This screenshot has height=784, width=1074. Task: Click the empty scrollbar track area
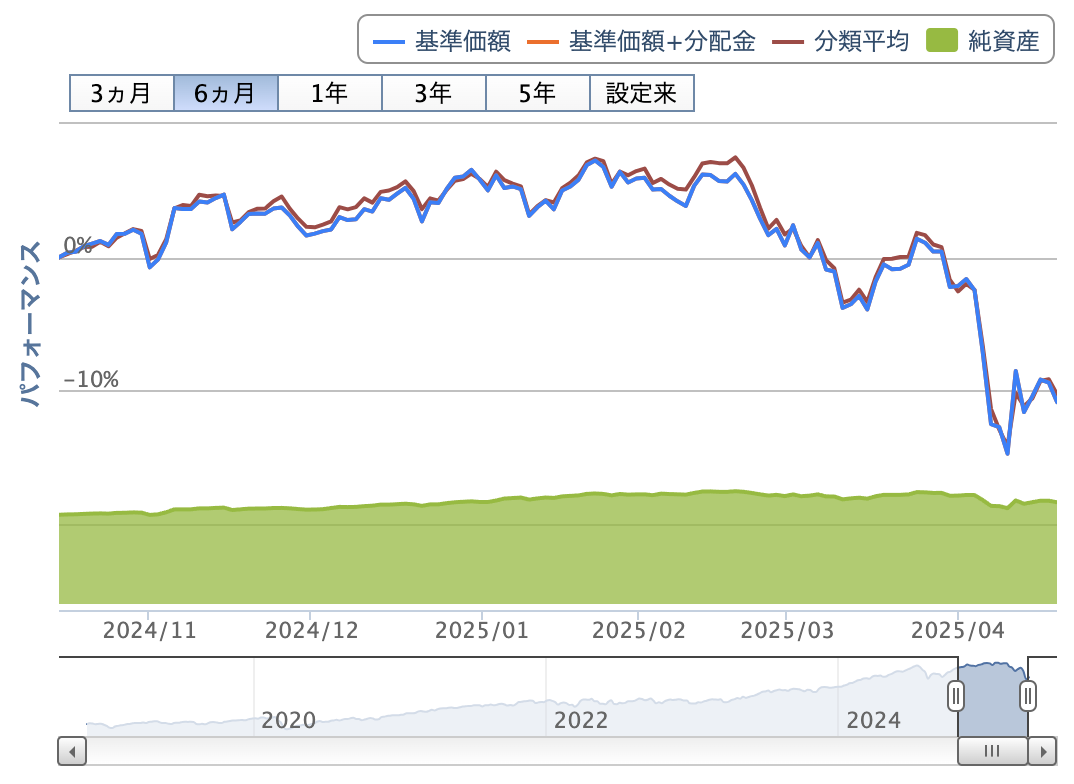click(x=521, y=751)
